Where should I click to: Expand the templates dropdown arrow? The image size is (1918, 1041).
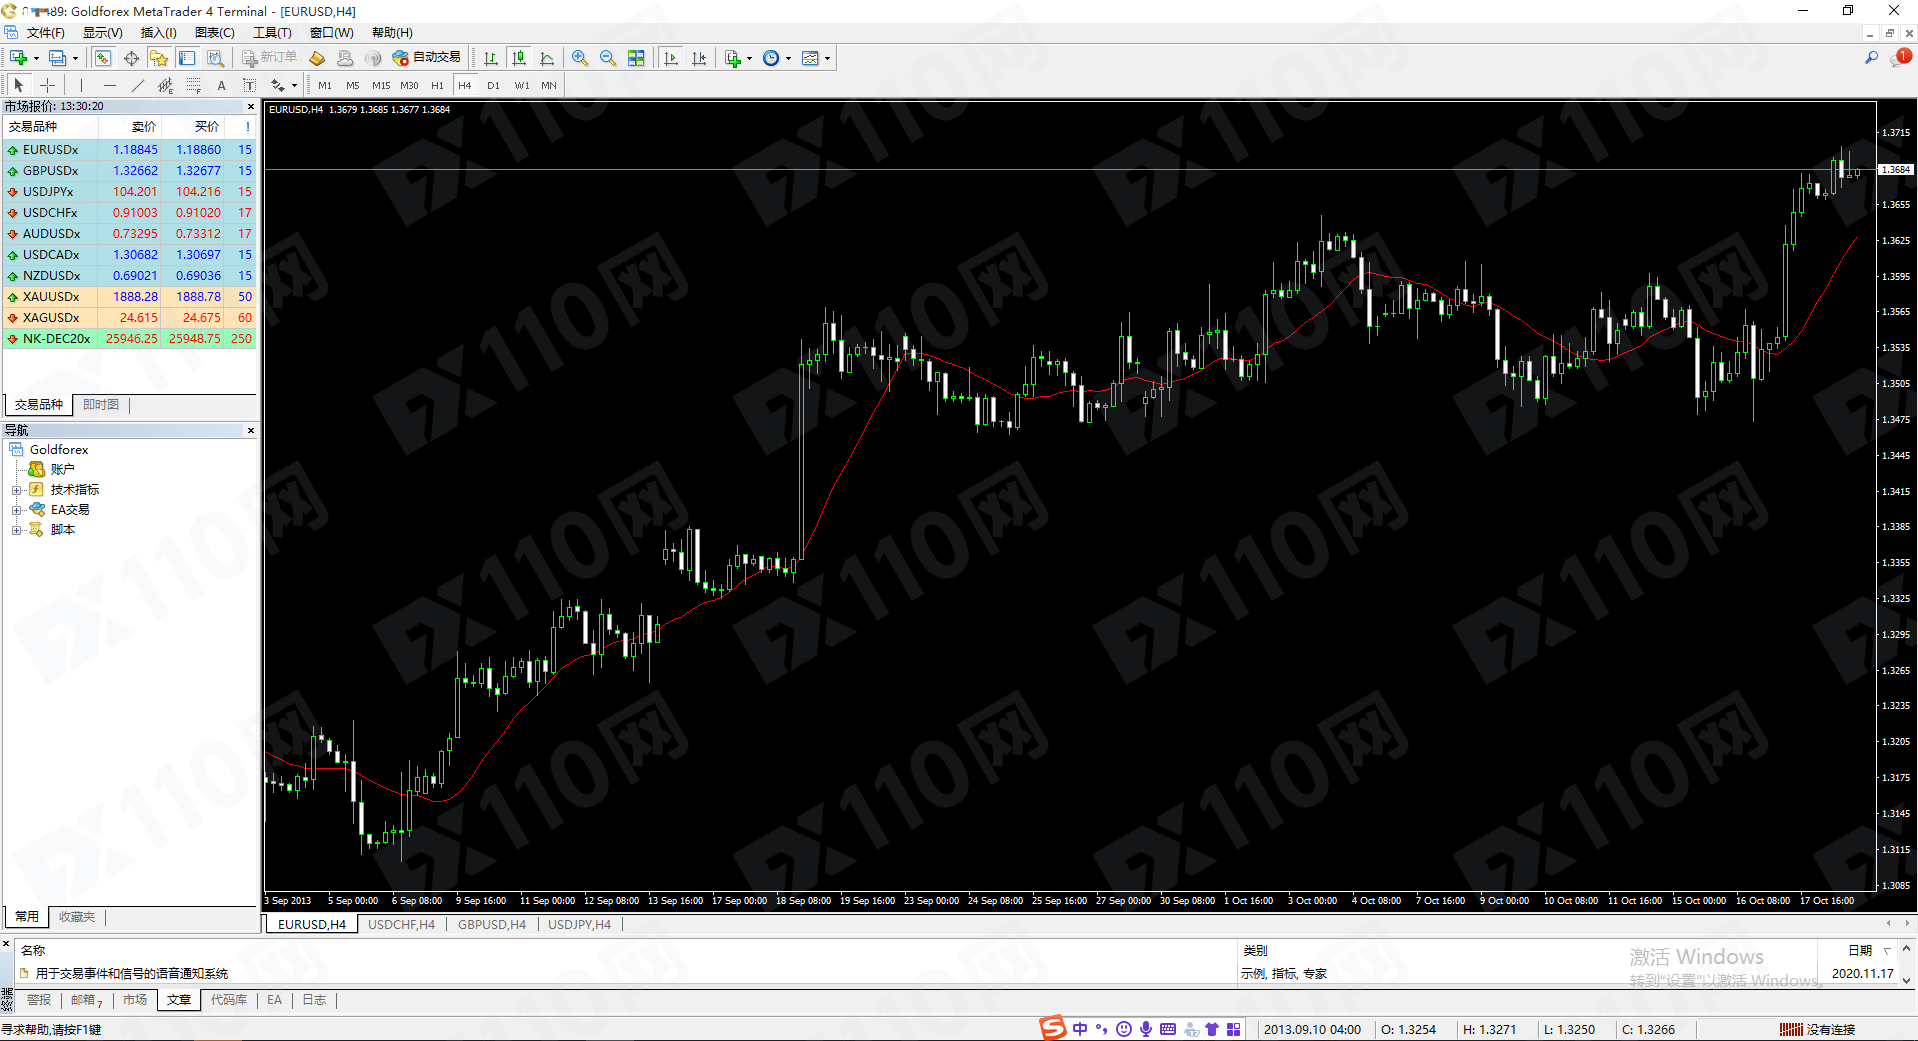(827, 58)
